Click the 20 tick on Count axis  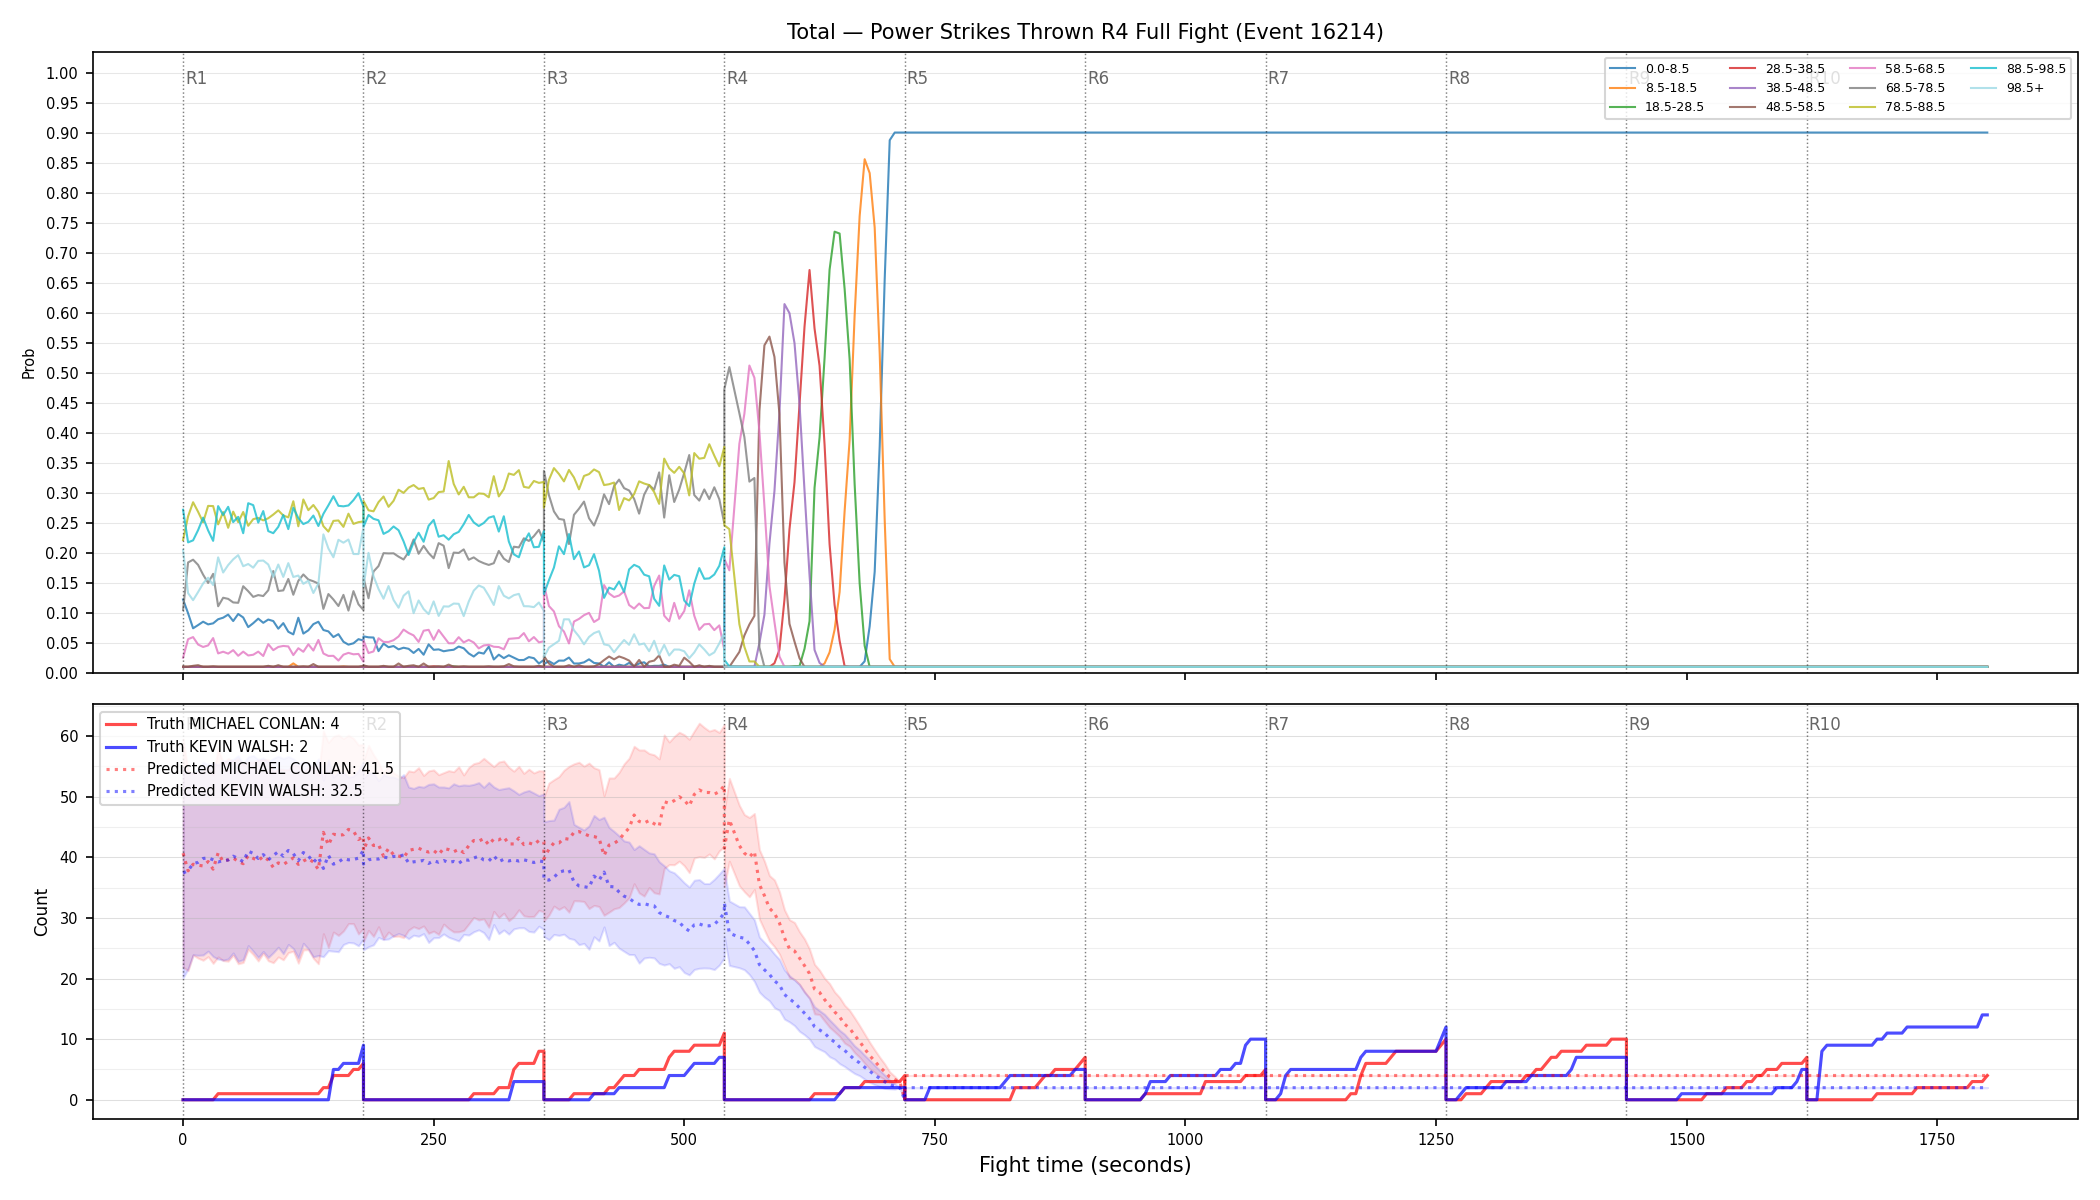[69, 979]
